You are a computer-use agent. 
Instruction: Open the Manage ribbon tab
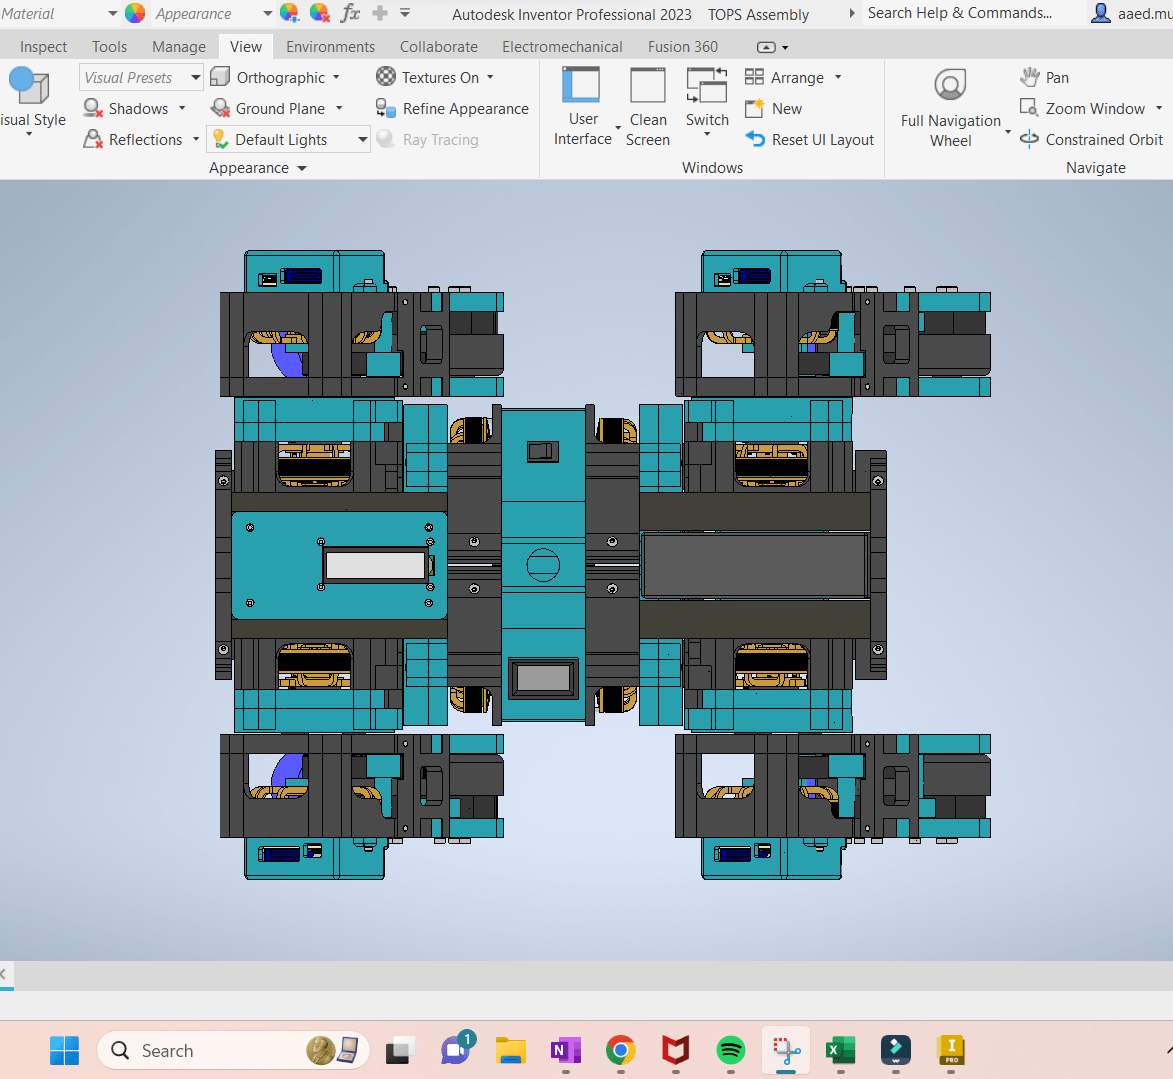point(179,46)
